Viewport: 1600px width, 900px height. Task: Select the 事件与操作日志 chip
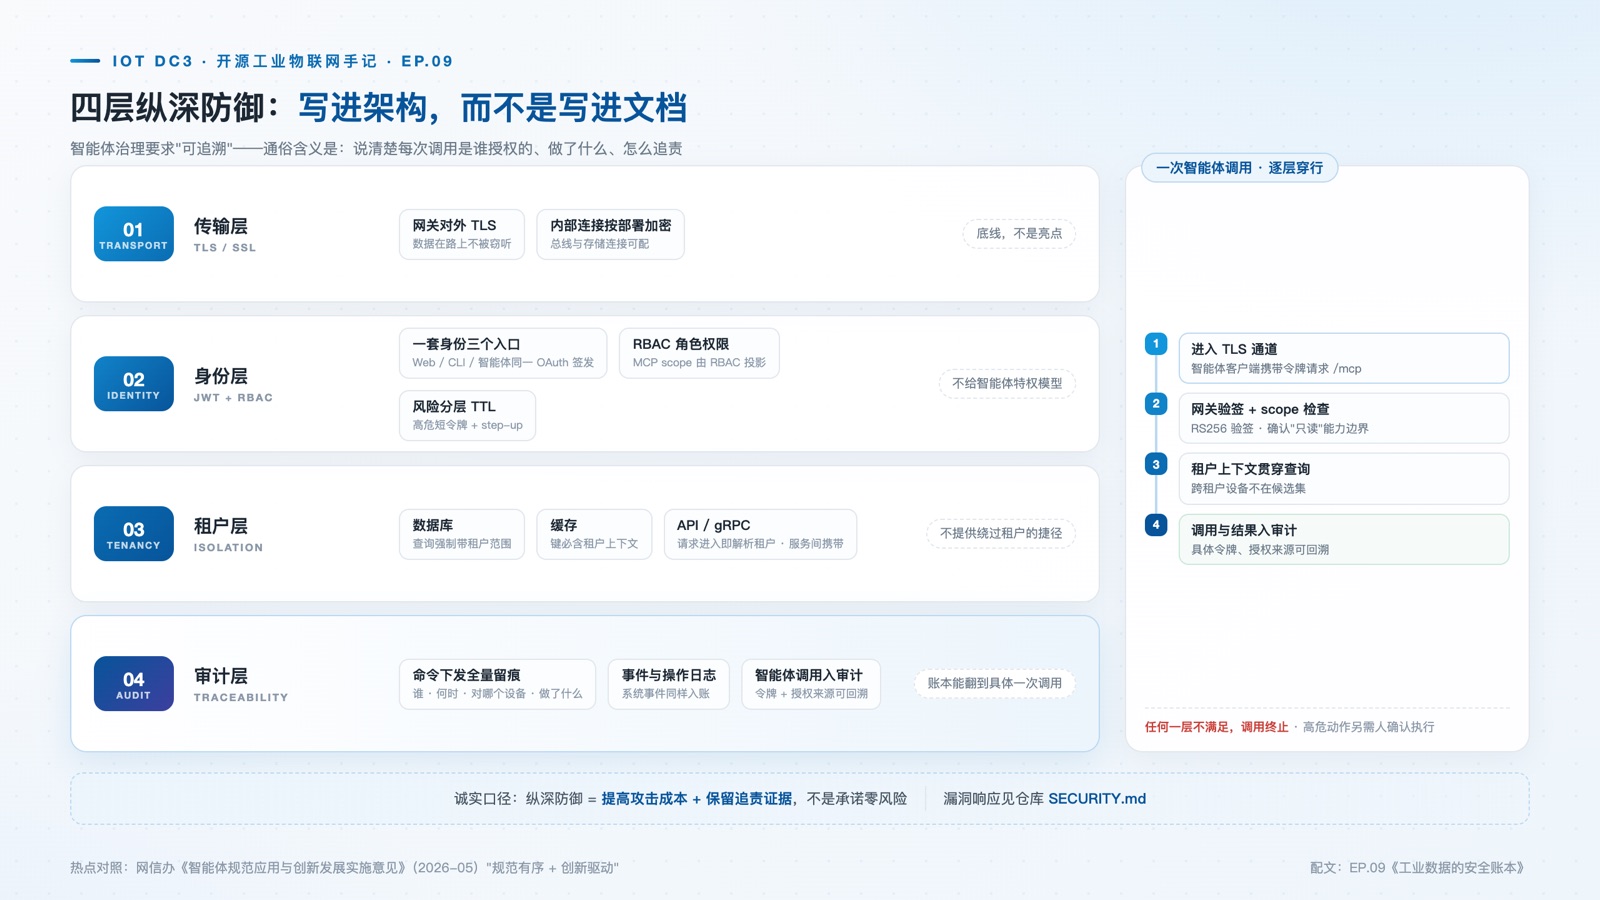pos(669,684)
